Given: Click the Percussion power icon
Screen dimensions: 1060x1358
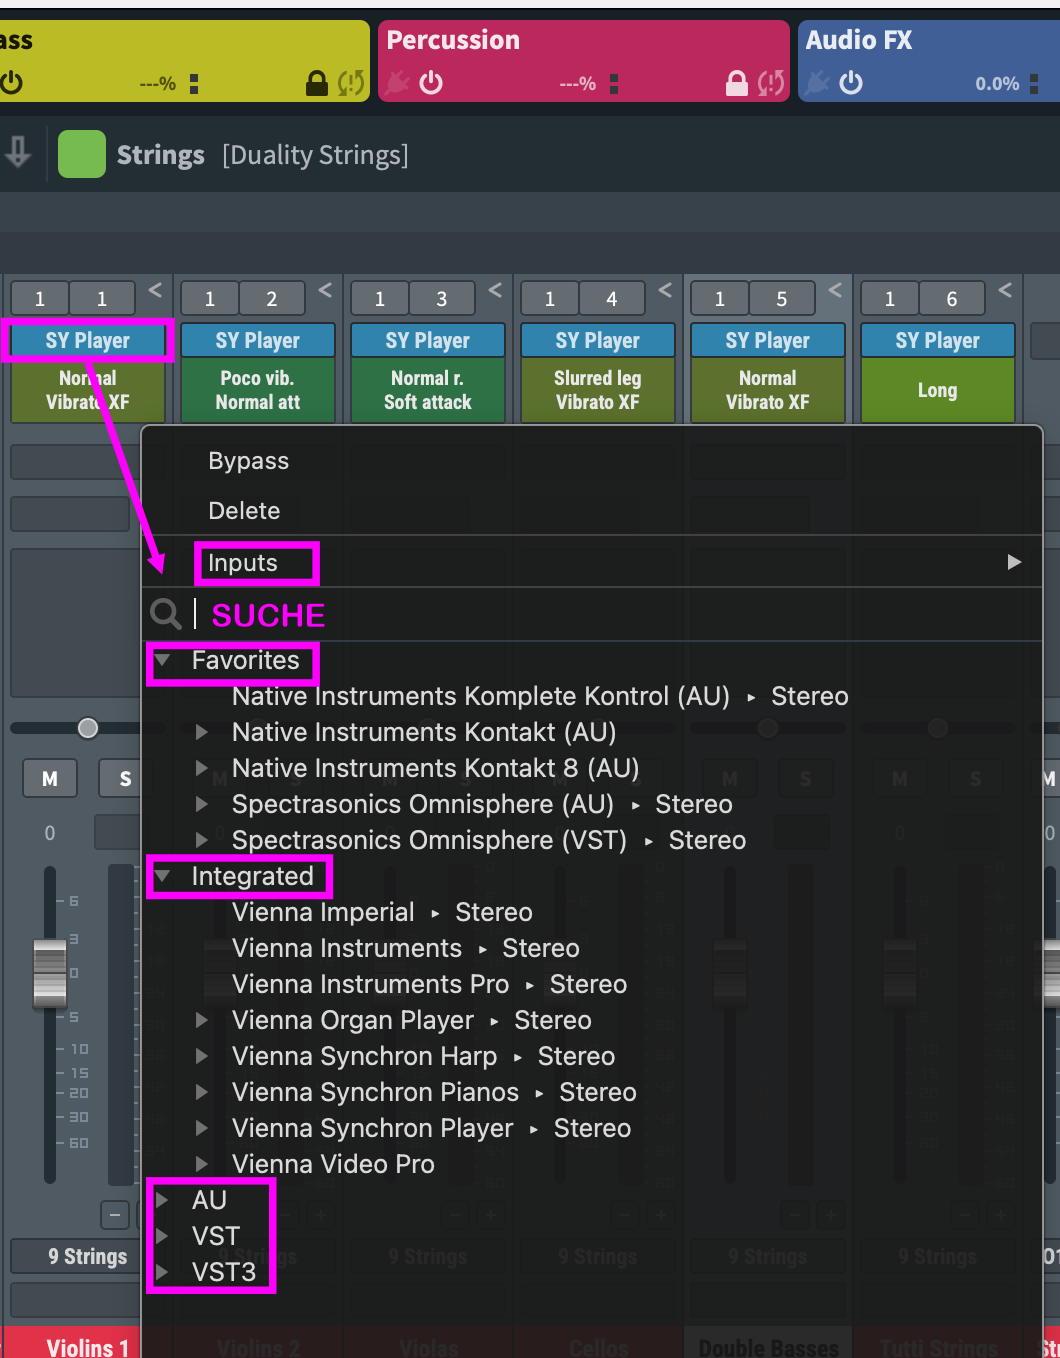Looking at the screenshot, I should (x=431, y=83).
